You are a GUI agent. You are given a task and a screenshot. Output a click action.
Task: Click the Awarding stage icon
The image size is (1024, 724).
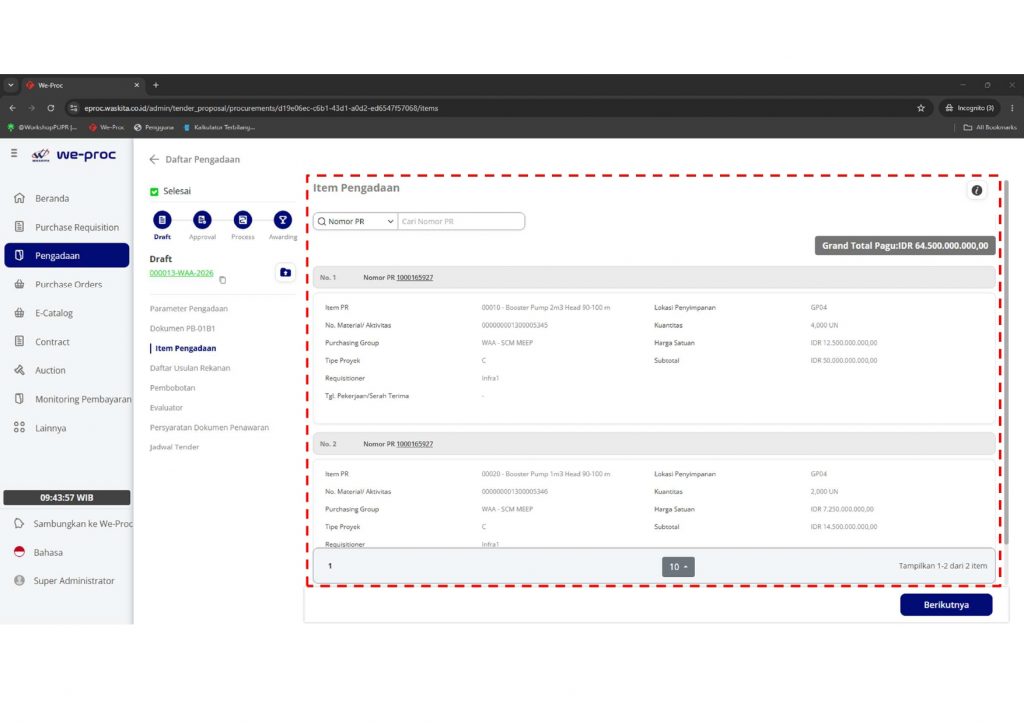(x=283, y=220)
